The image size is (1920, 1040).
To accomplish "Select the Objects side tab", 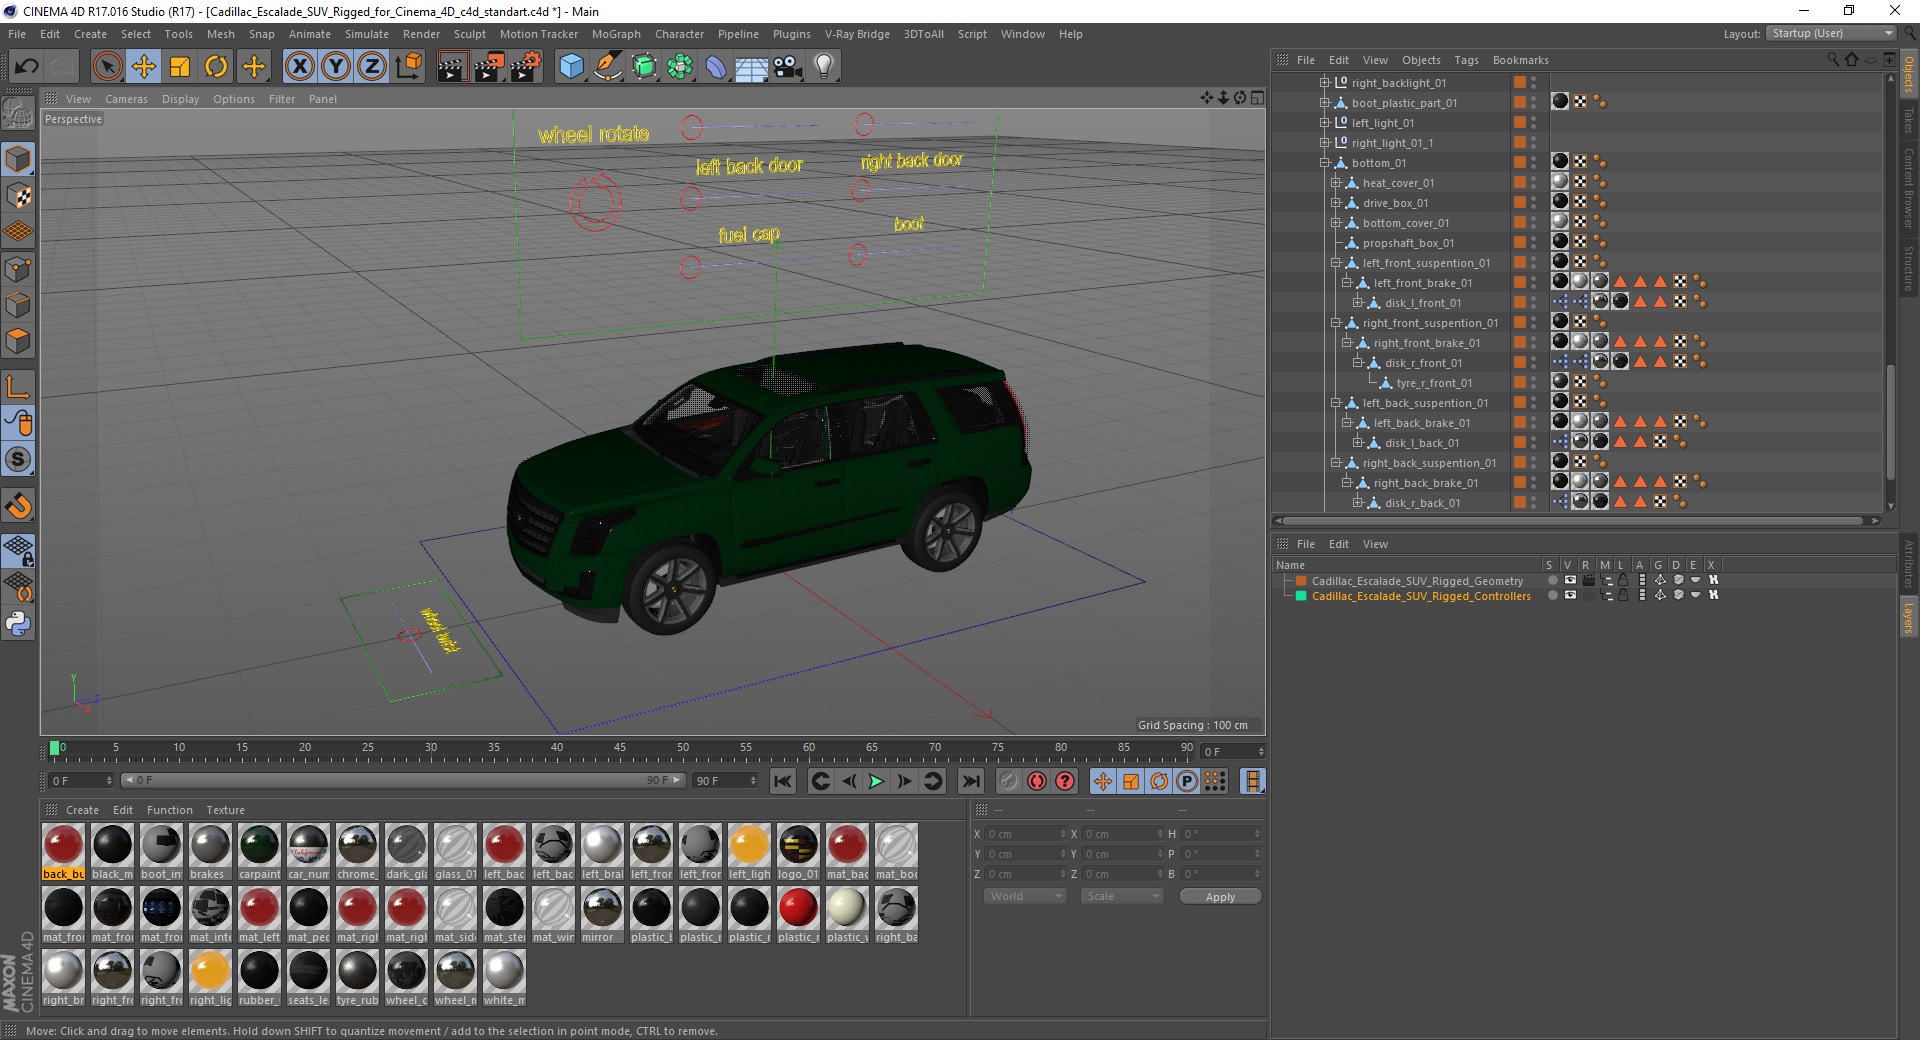I will click(1909, 74).
